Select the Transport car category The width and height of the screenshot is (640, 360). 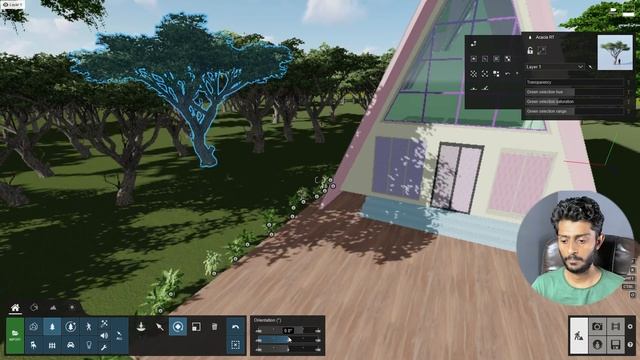pyautogui.click(x=71, y=345)
